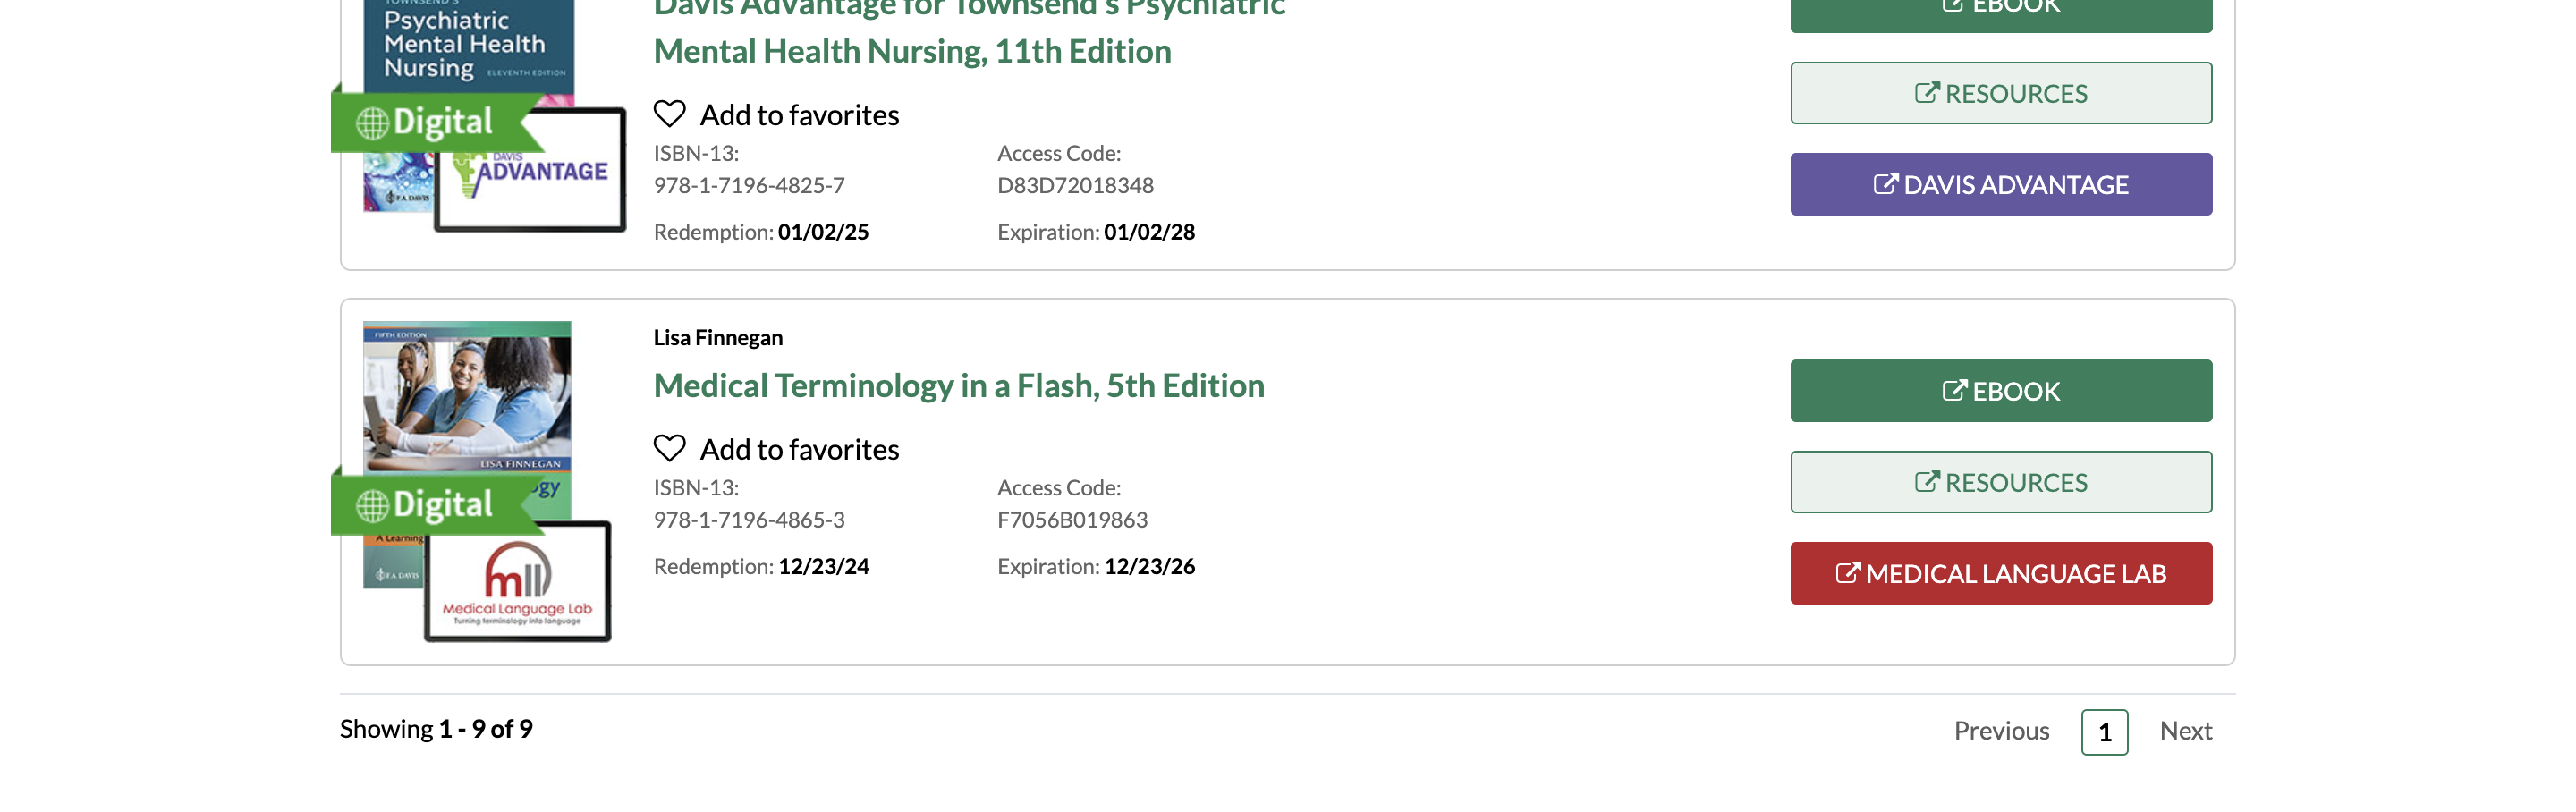Click the Davis Advantage tablet logo
Viewport: 2576px width, 812px height.
pyautogui.click(x=530, y=170)
